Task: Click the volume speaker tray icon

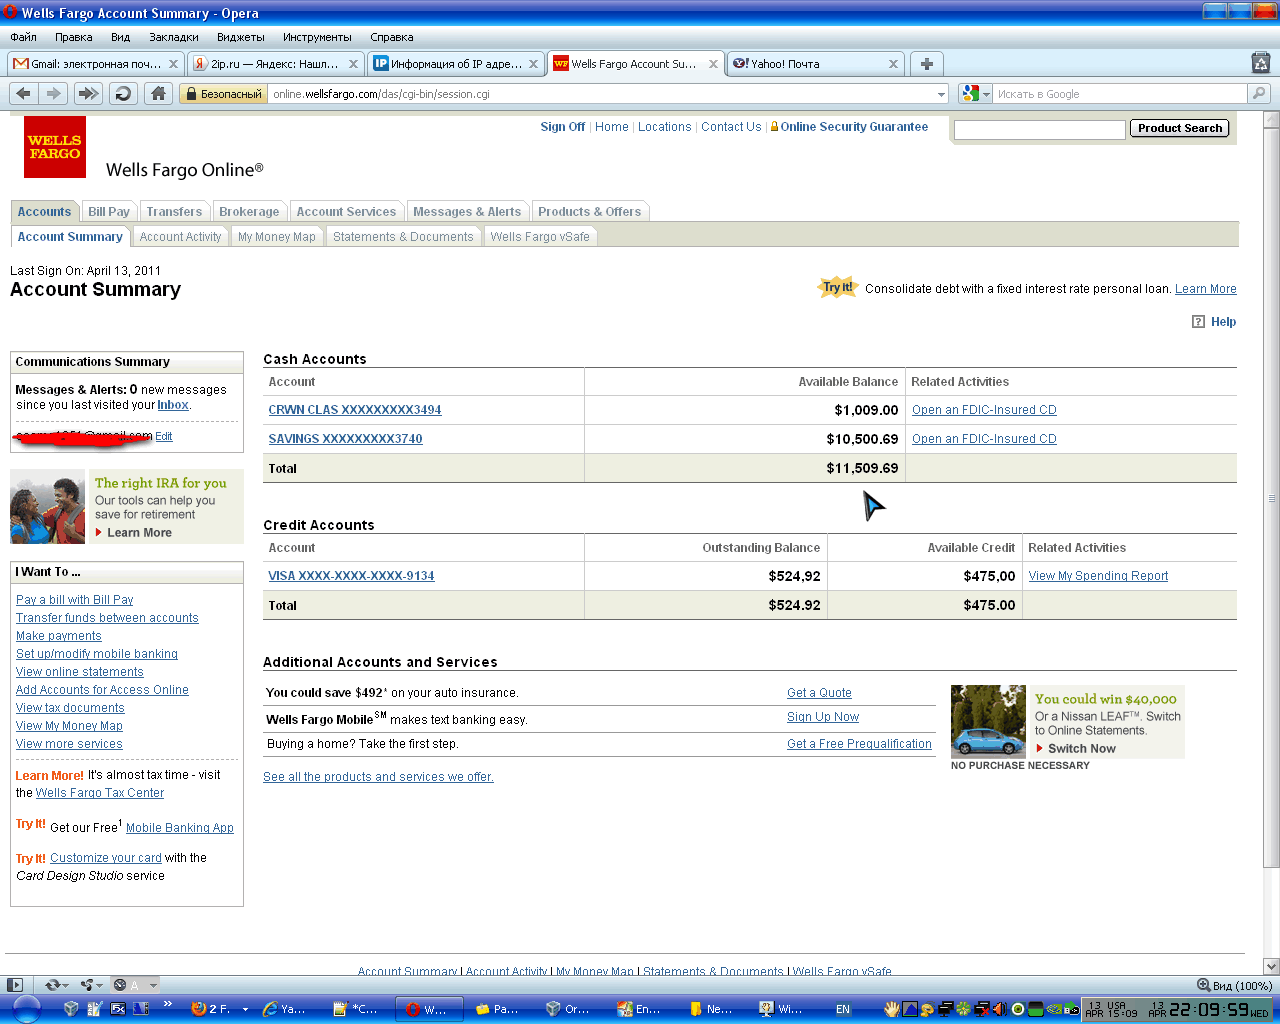Action: pyautogui.click(x=999, y=1009)
